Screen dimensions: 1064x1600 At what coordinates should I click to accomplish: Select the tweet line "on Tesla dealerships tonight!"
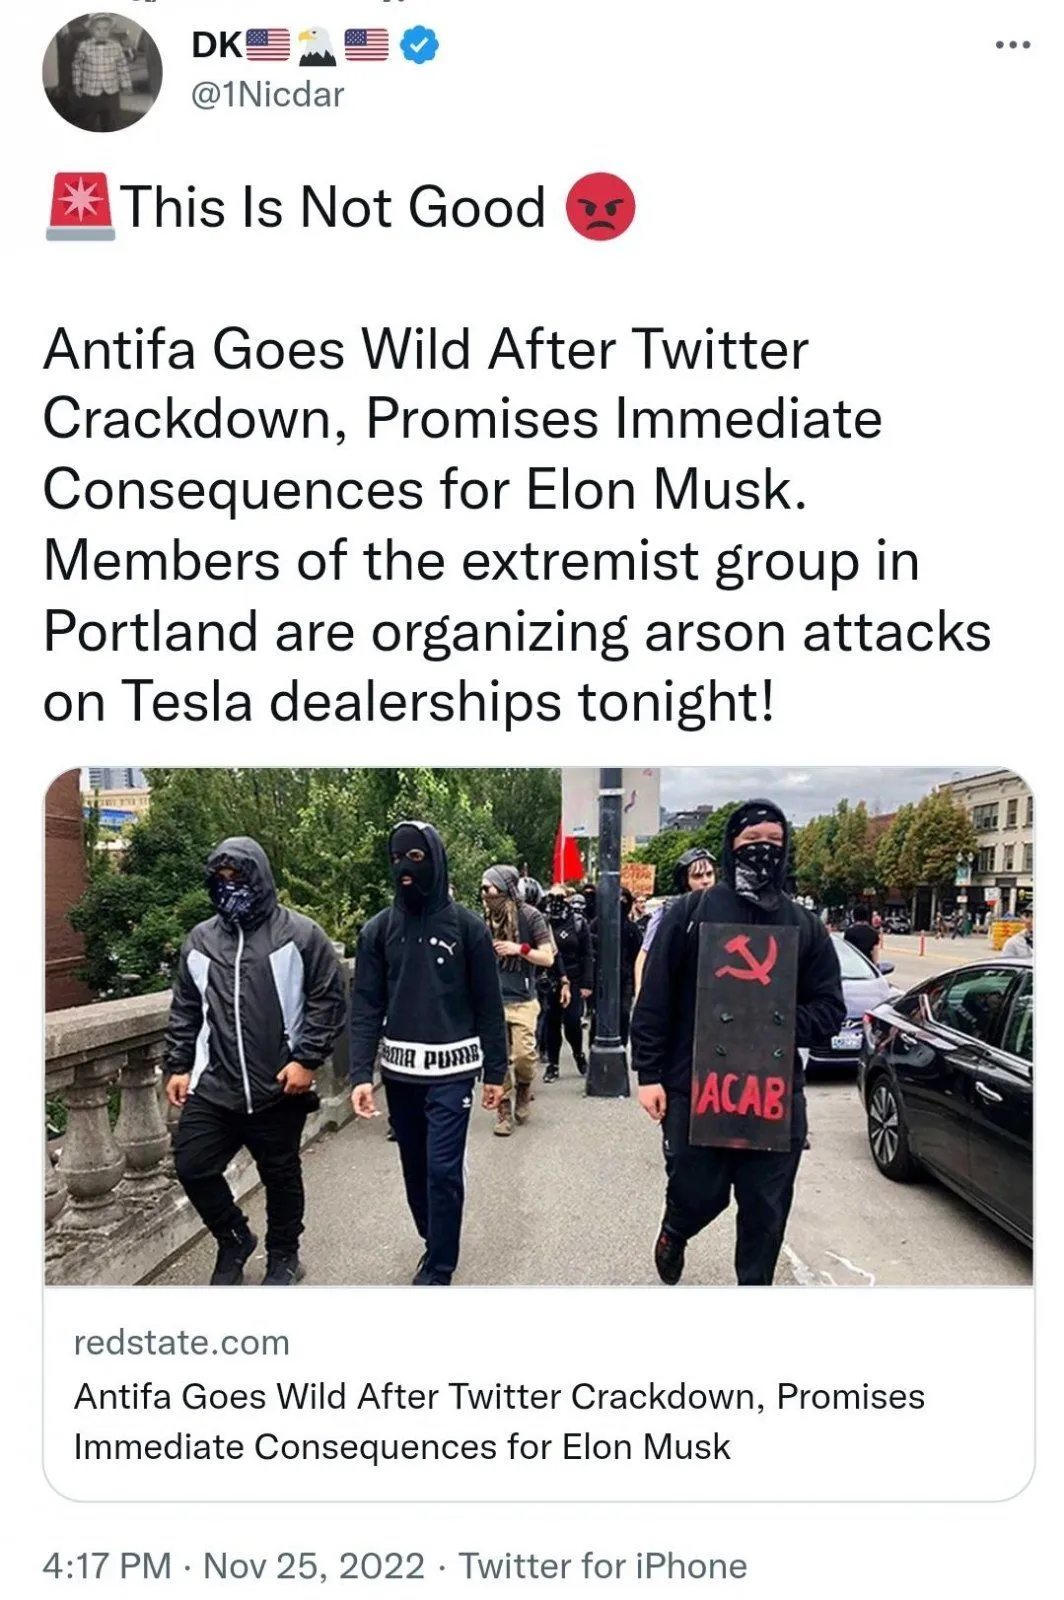click(408, 701)
